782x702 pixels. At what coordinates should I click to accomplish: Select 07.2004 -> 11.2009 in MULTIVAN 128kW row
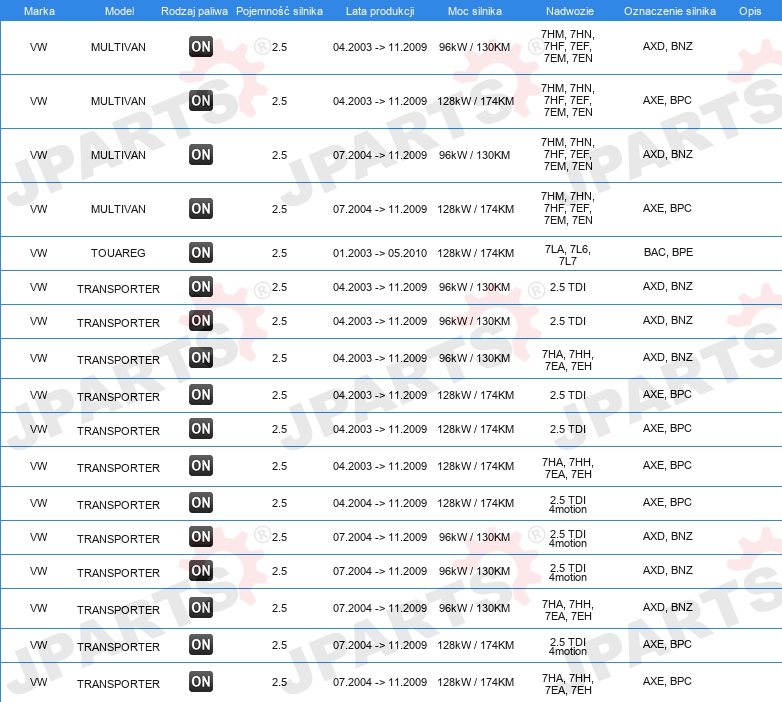[380, 209]
